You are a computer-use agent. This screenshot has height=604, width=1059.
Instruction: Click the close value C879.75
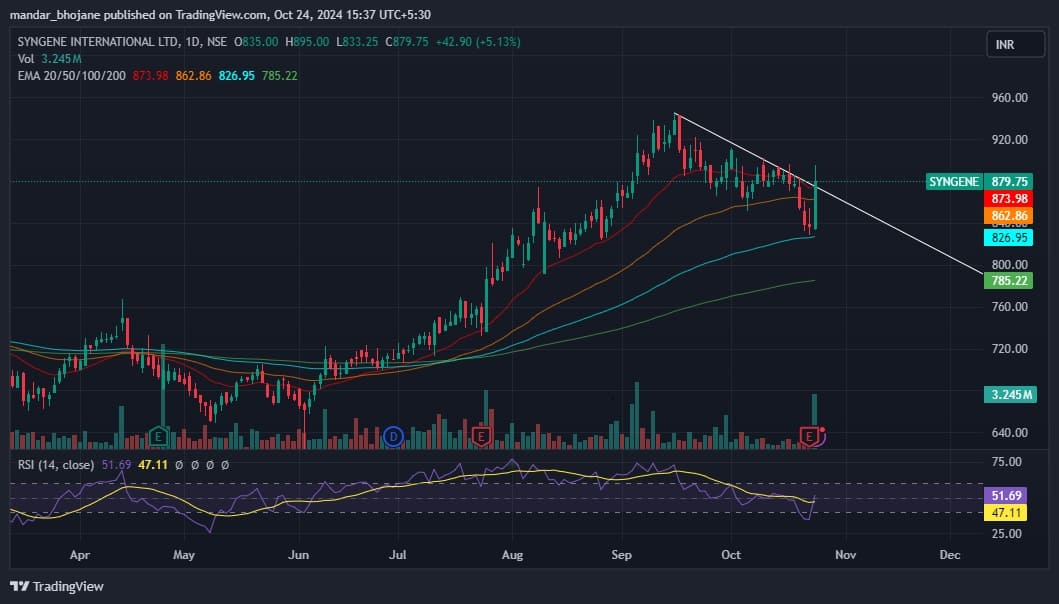pyautogui.click(x=407, y=42)
